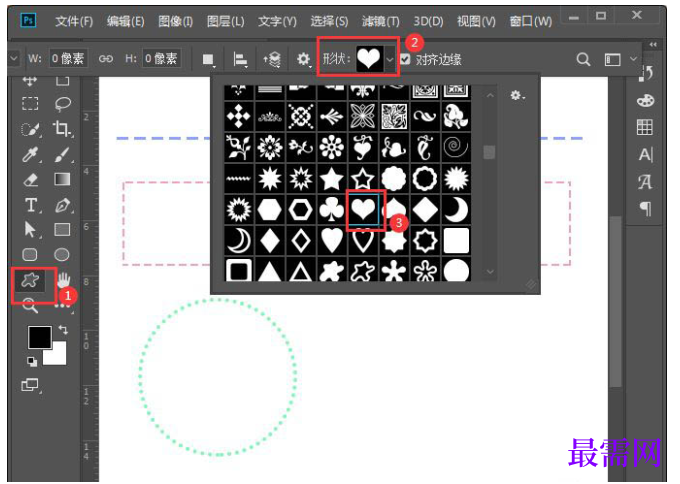This screenshot has width=680, height=484.
Task: Click the search magnifier in options bar
Action: click(583, 59)
